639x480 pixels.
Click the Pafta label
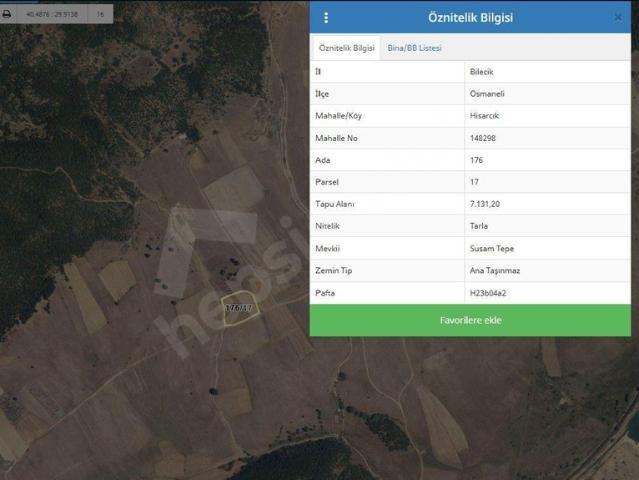325,293
